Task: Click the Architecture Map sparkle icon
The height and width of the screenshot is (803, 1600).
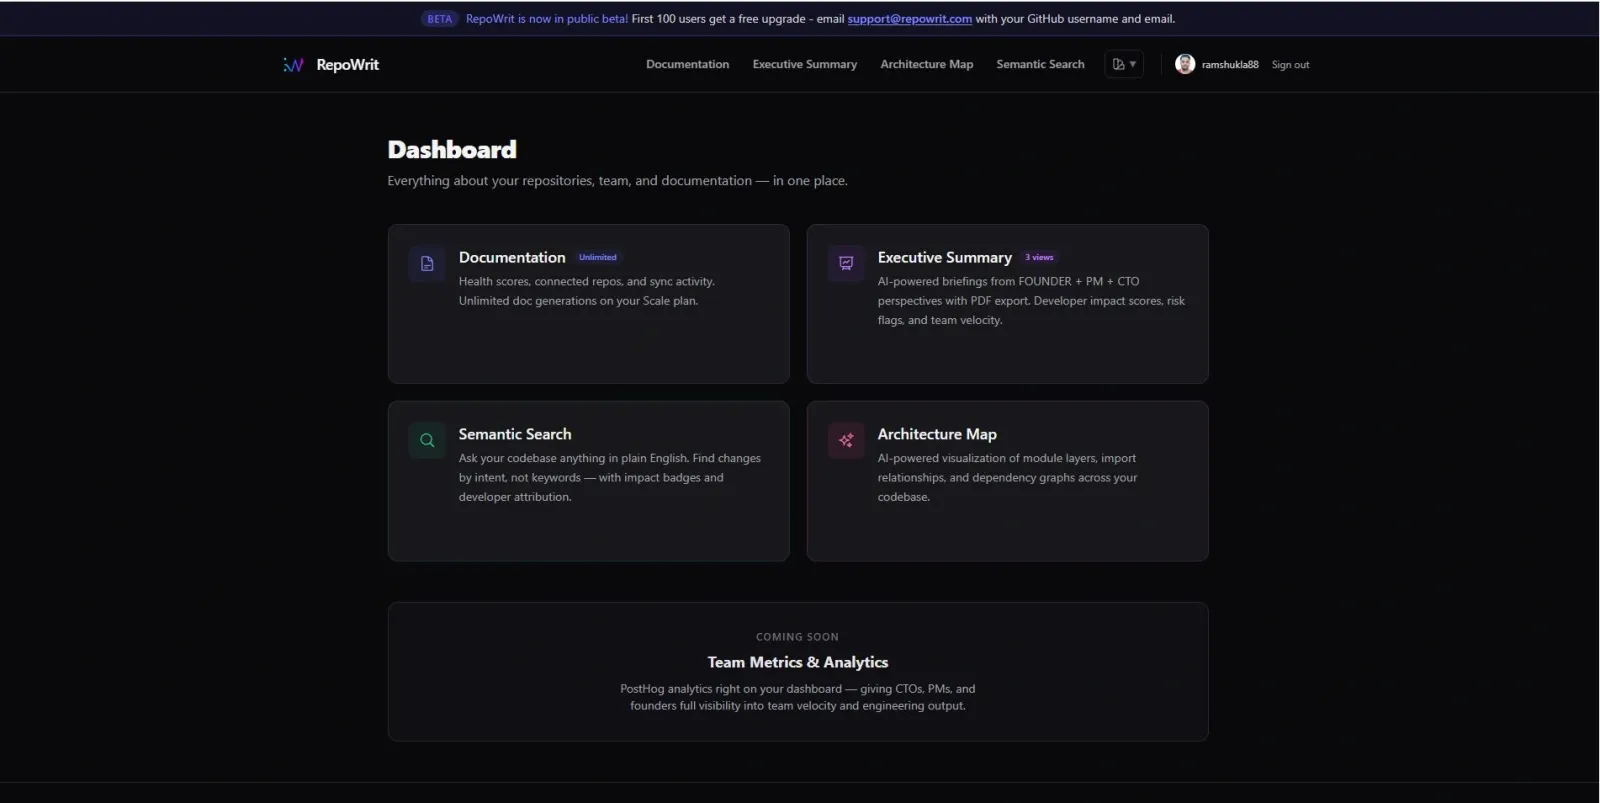Action: tap(846, 440)
